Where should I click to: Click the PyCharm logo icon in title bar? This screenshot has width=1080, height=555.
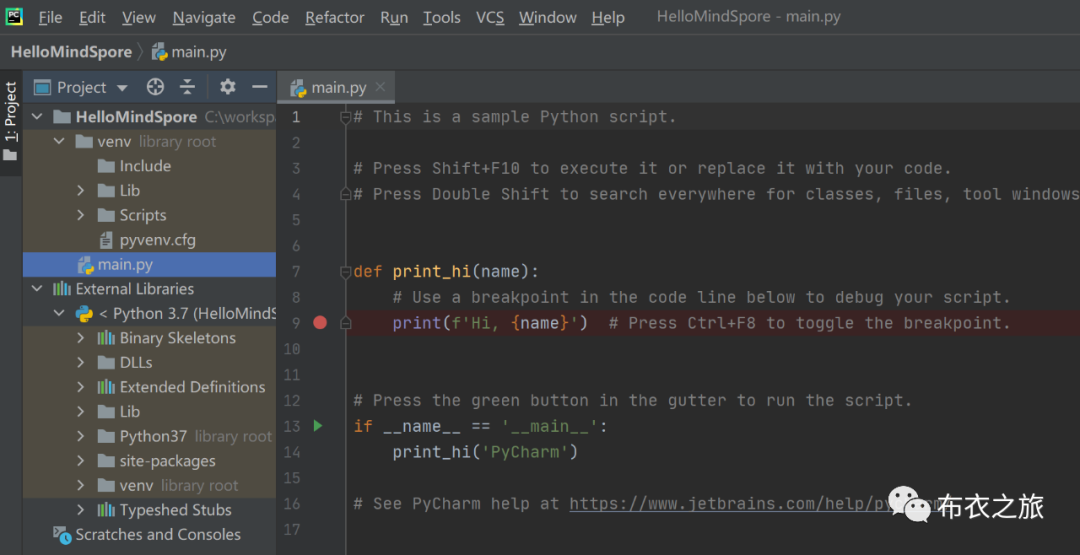coord(14,16)
